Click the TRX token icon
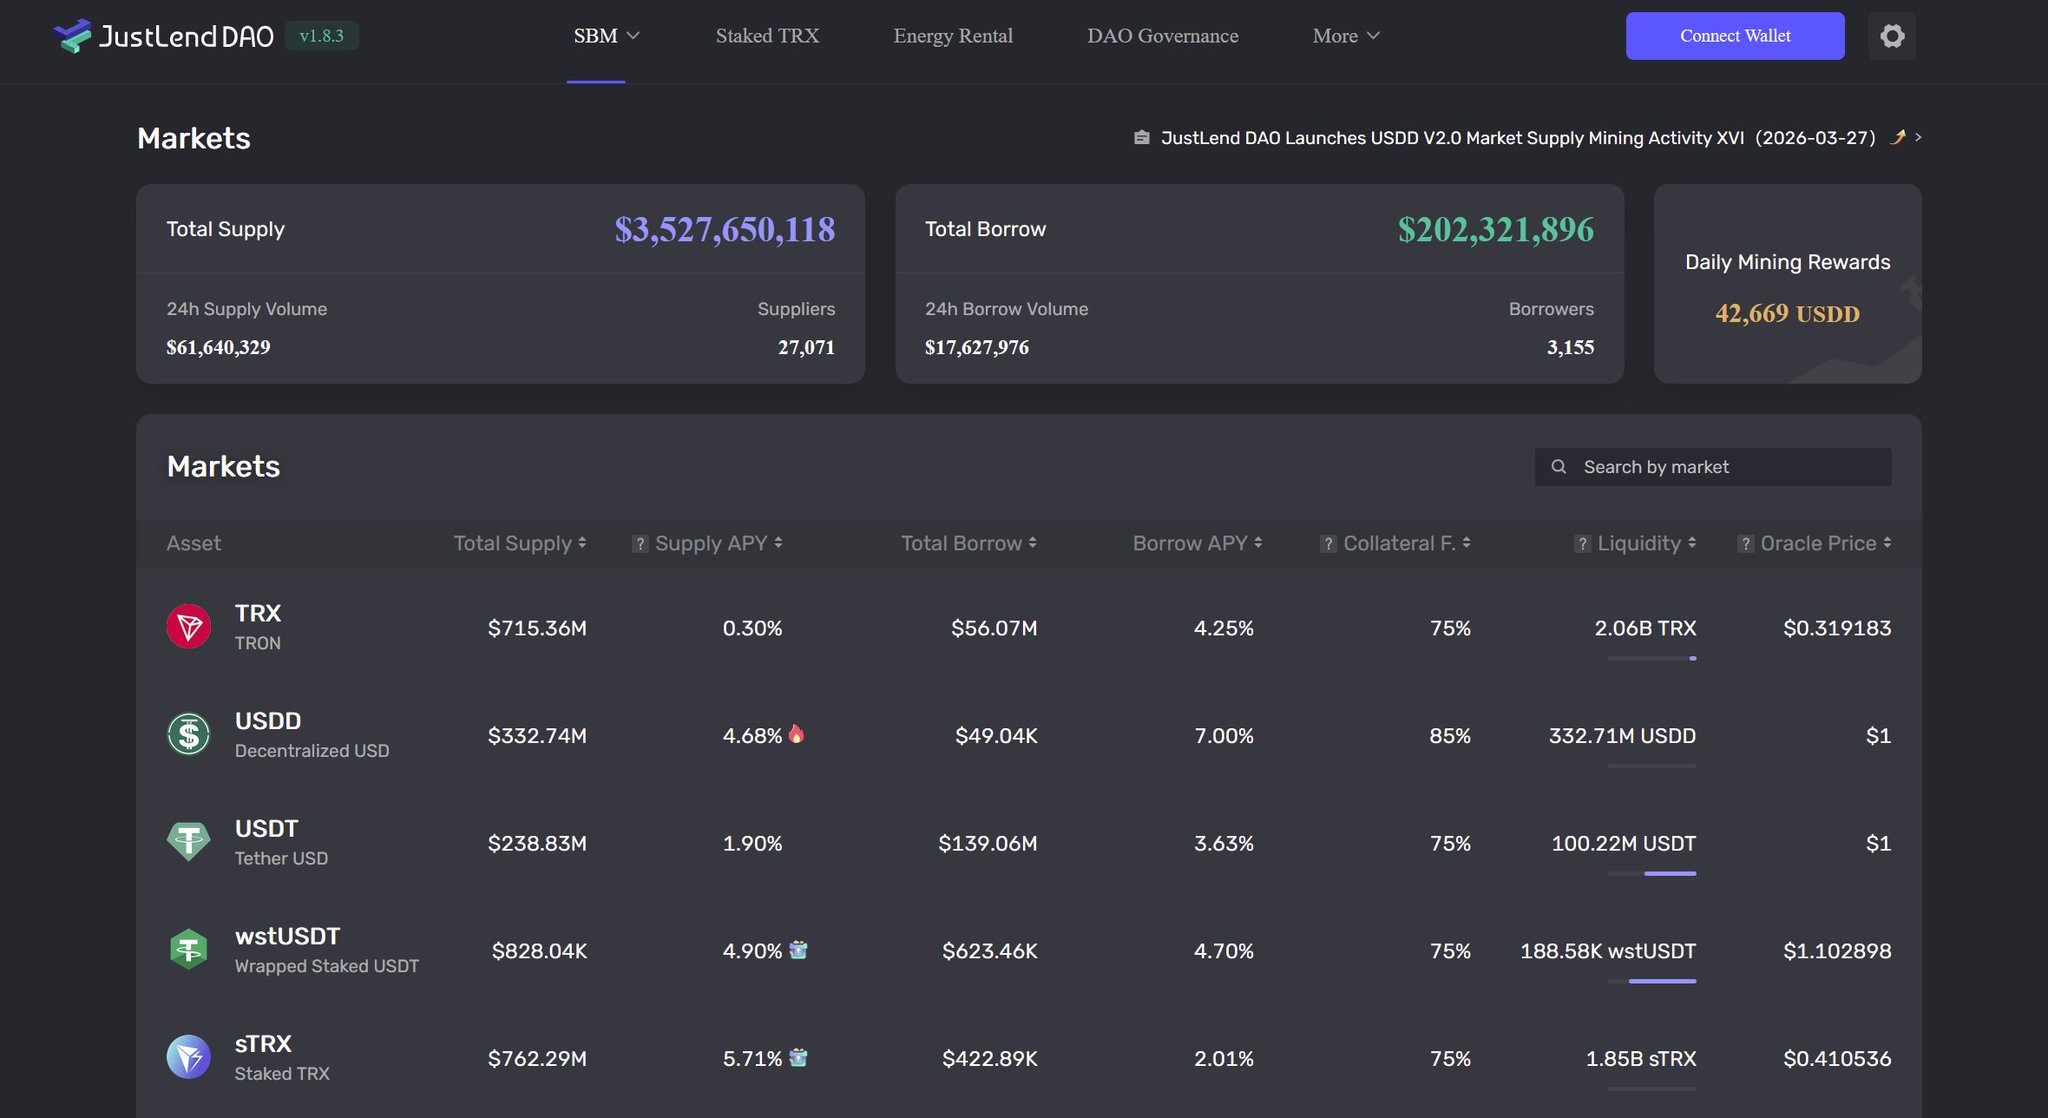The image size is (2048, 1118). coord(188,627)
